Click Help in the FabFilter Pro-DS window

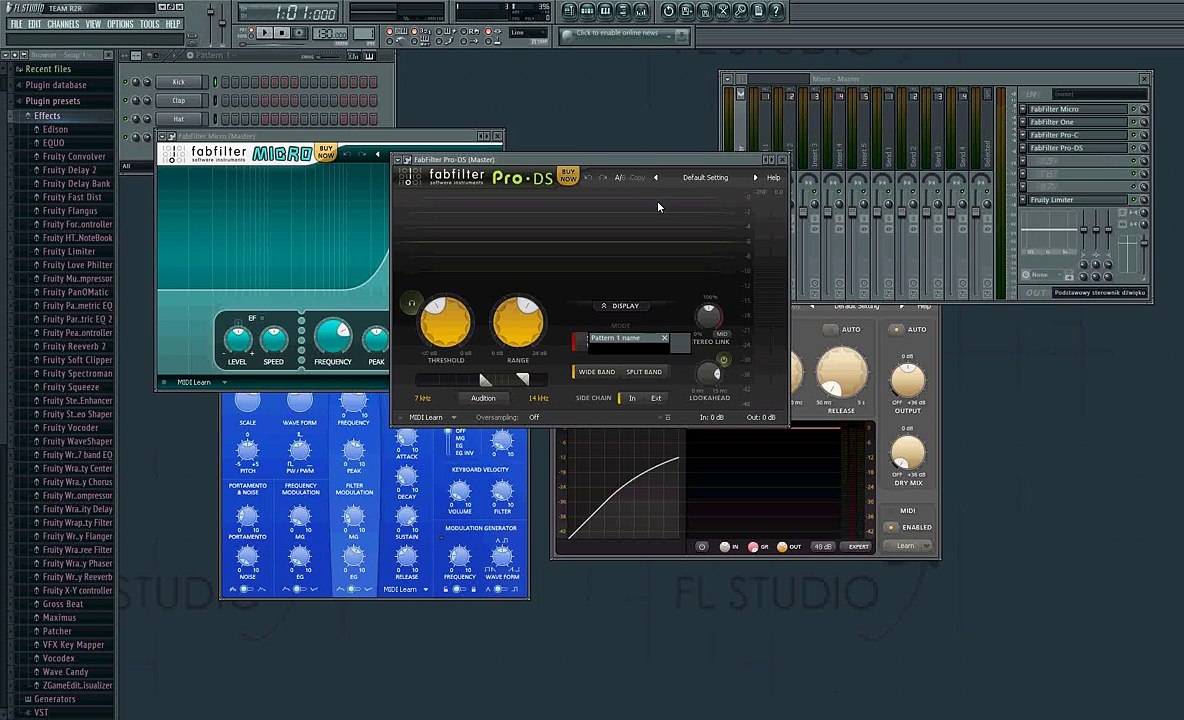pyautogui.click(x=773, y=178)
